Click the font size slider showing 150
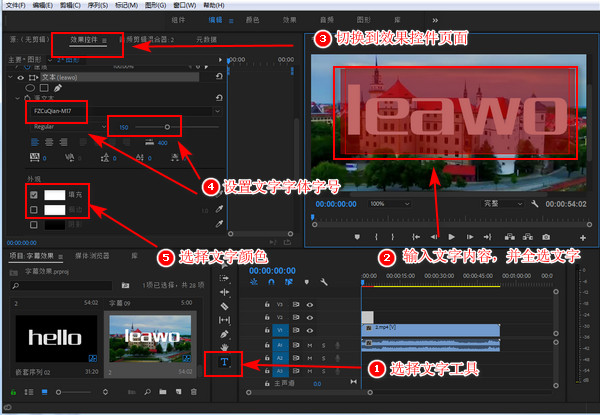 [177, 127]
